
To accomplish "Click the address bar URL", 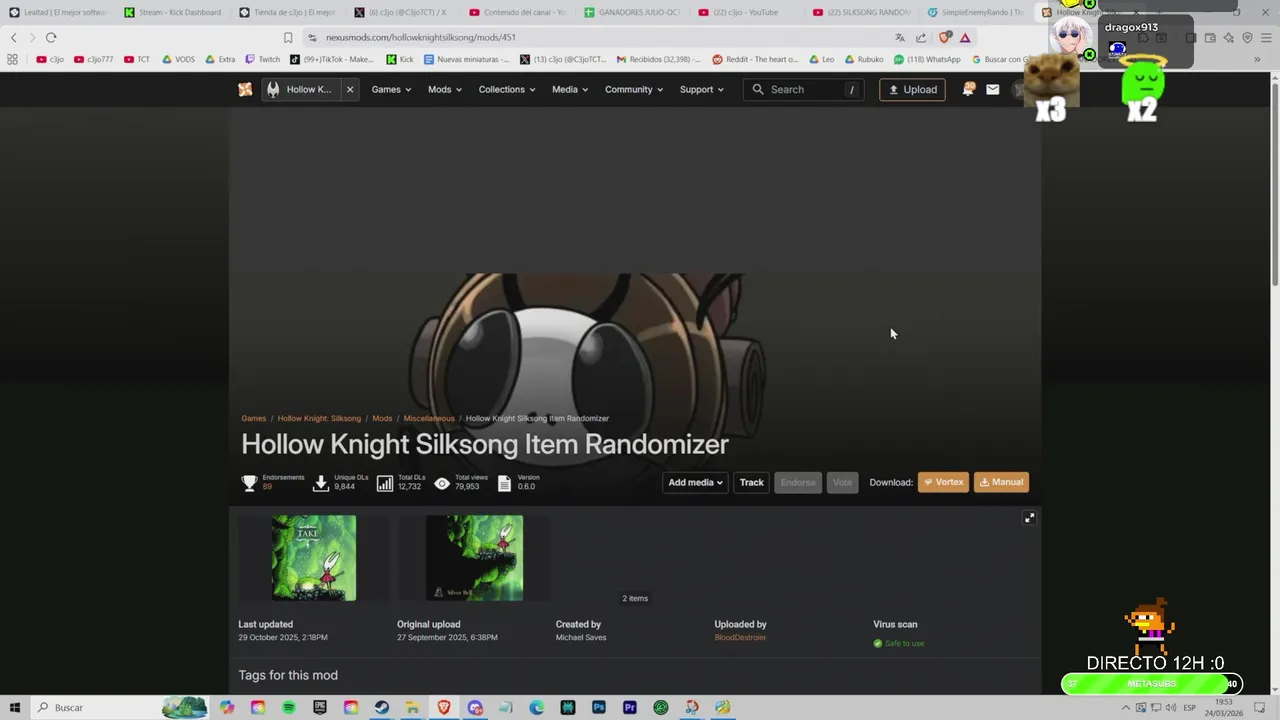I will point(420,37).
